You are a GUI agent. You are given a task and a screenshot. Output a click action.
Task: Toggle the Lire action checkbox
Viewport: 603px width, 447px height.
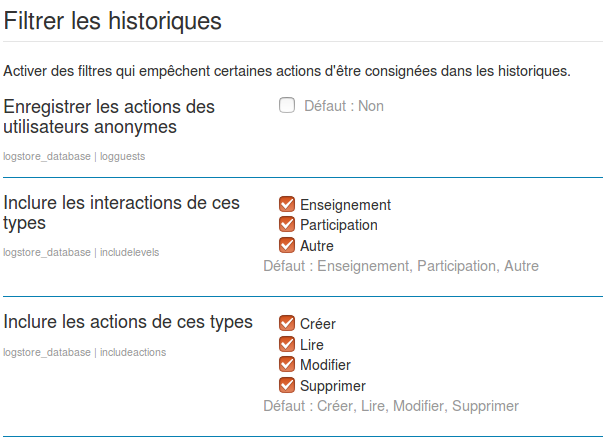click(287, 344)
